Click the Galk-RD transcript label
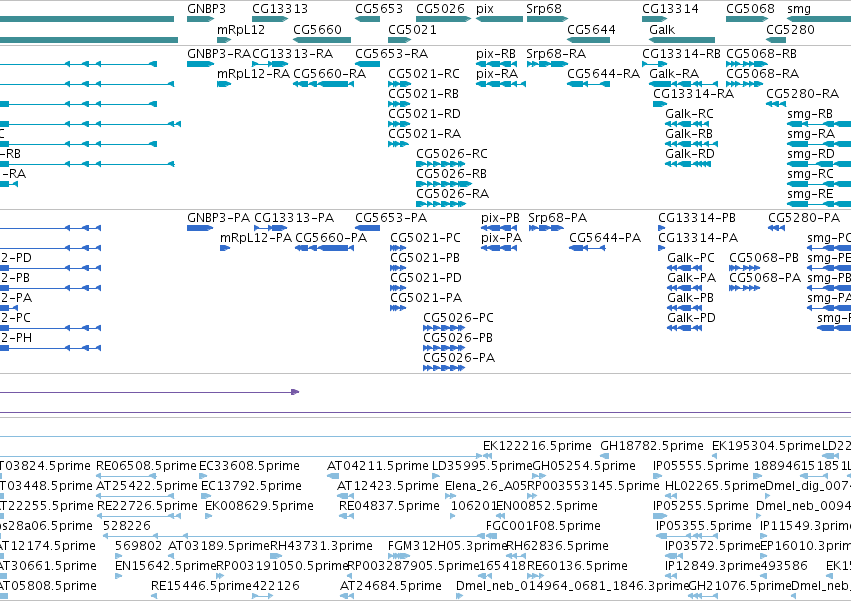 click(x=690, y=154)
